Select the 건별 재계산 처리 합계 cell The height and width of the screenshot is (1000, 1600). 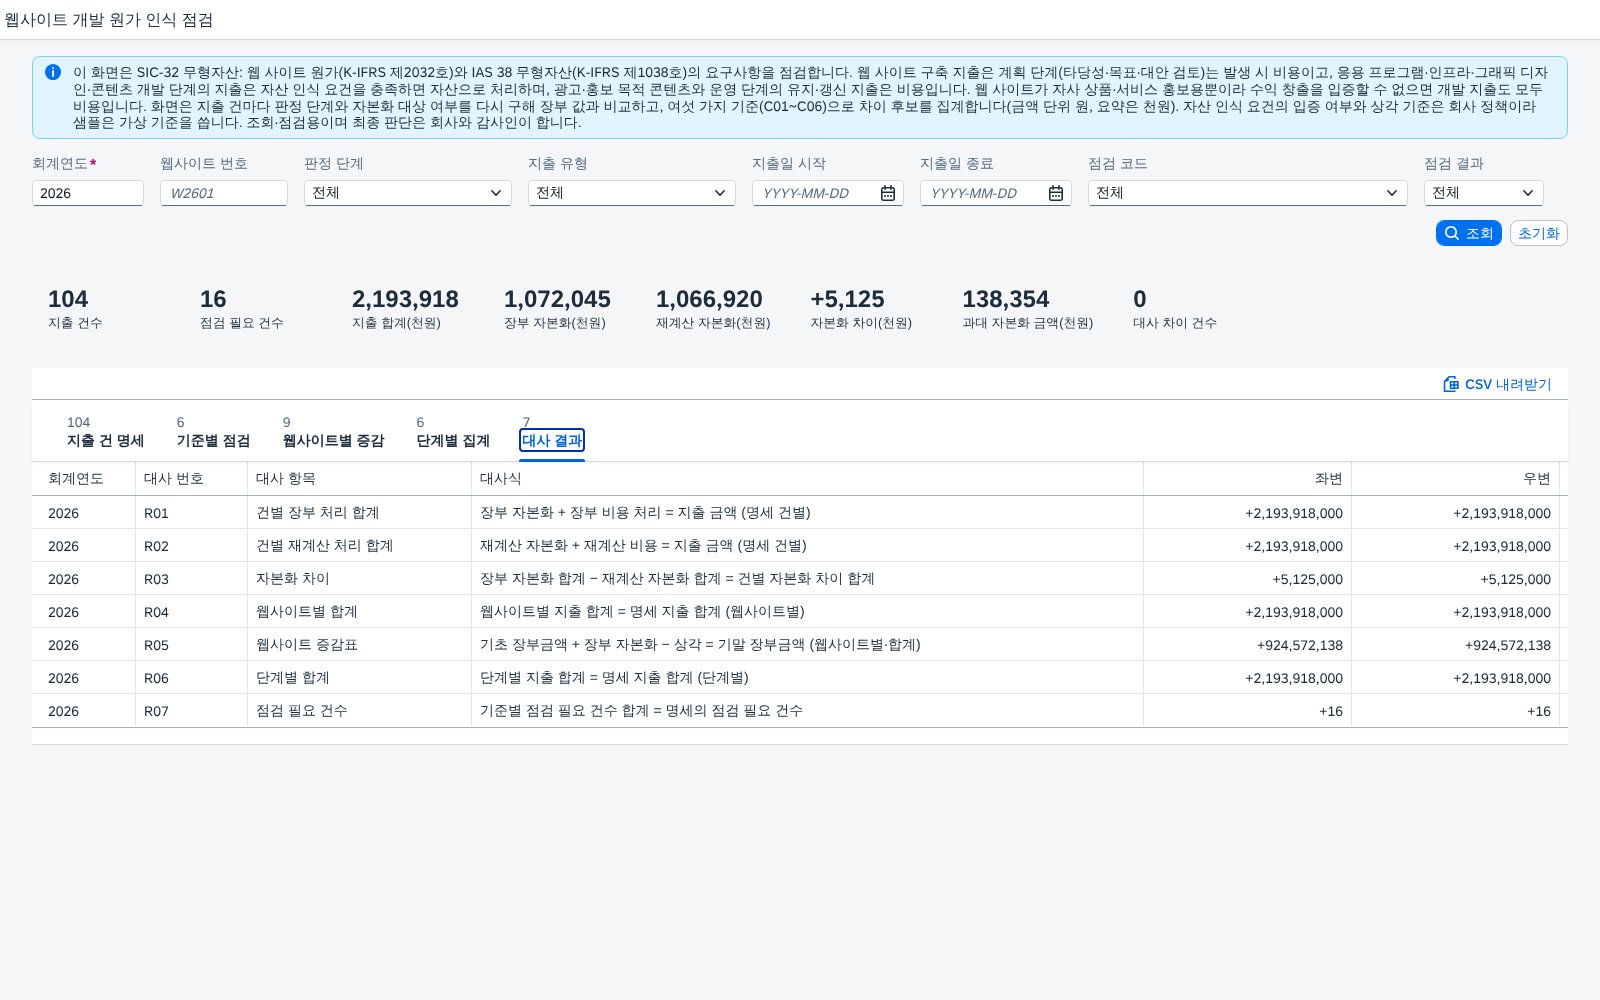coord(360,546)
